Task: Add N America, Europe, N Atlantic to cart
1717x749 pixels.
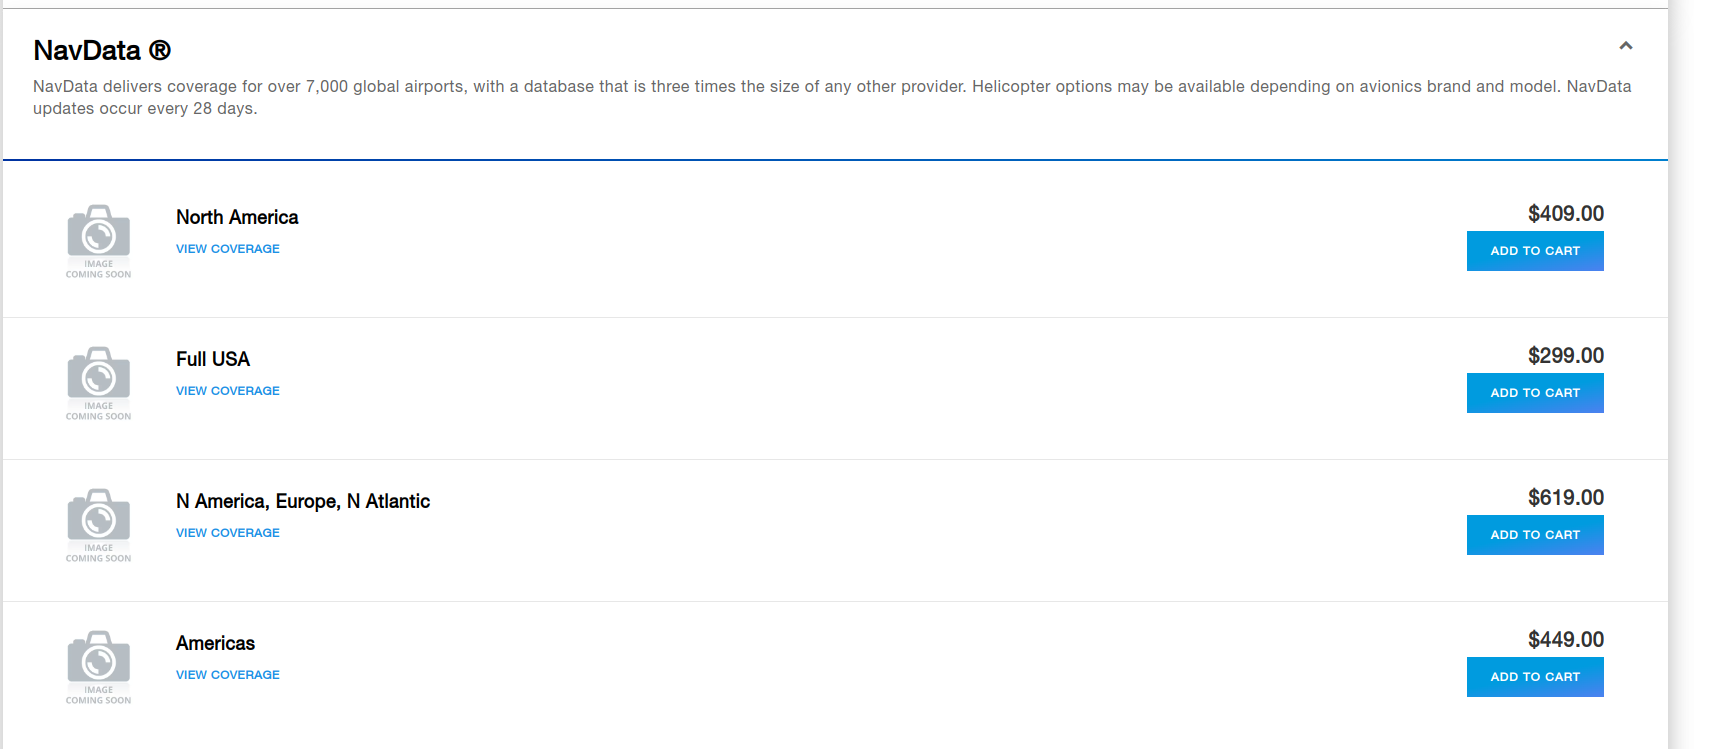Action: click(x=1535, y=535)
